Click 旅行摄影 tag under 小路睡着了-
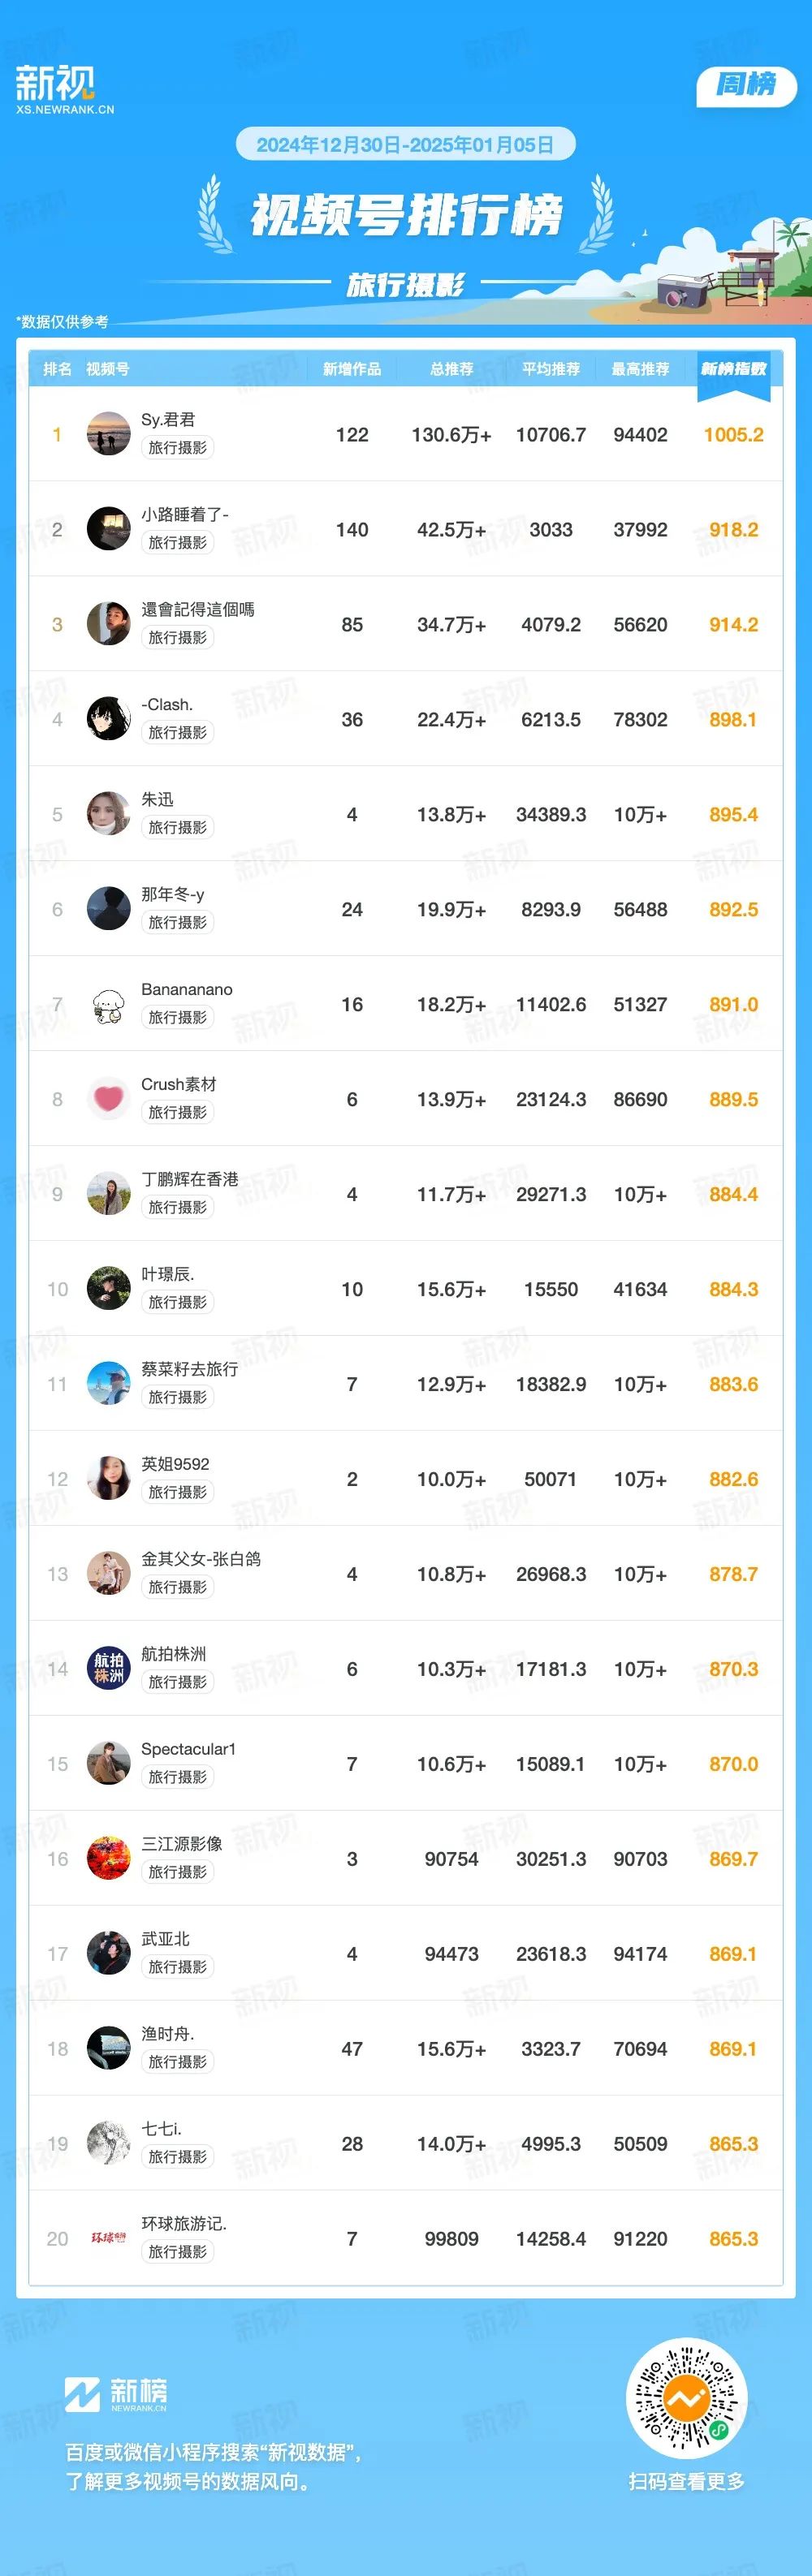This screenshot has height=2576, width=812. (x=177, y=542)
